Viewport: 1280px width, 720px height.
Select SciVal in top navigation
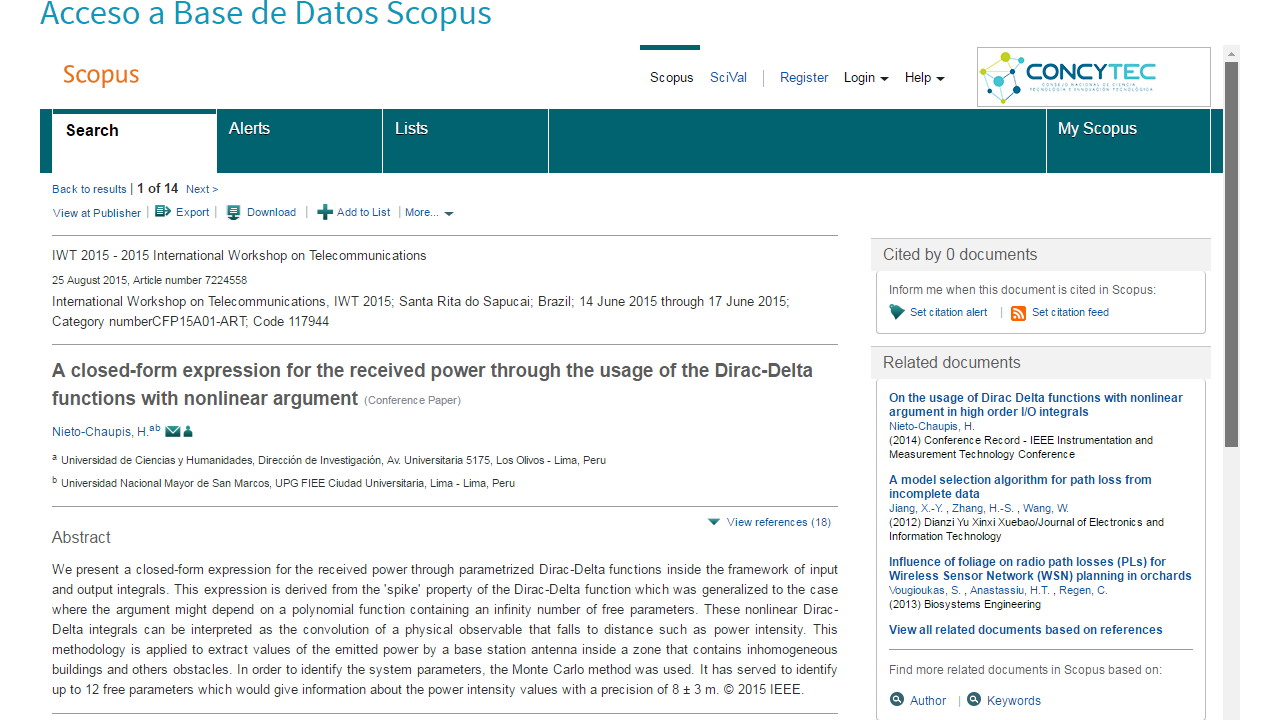[728, 78]
